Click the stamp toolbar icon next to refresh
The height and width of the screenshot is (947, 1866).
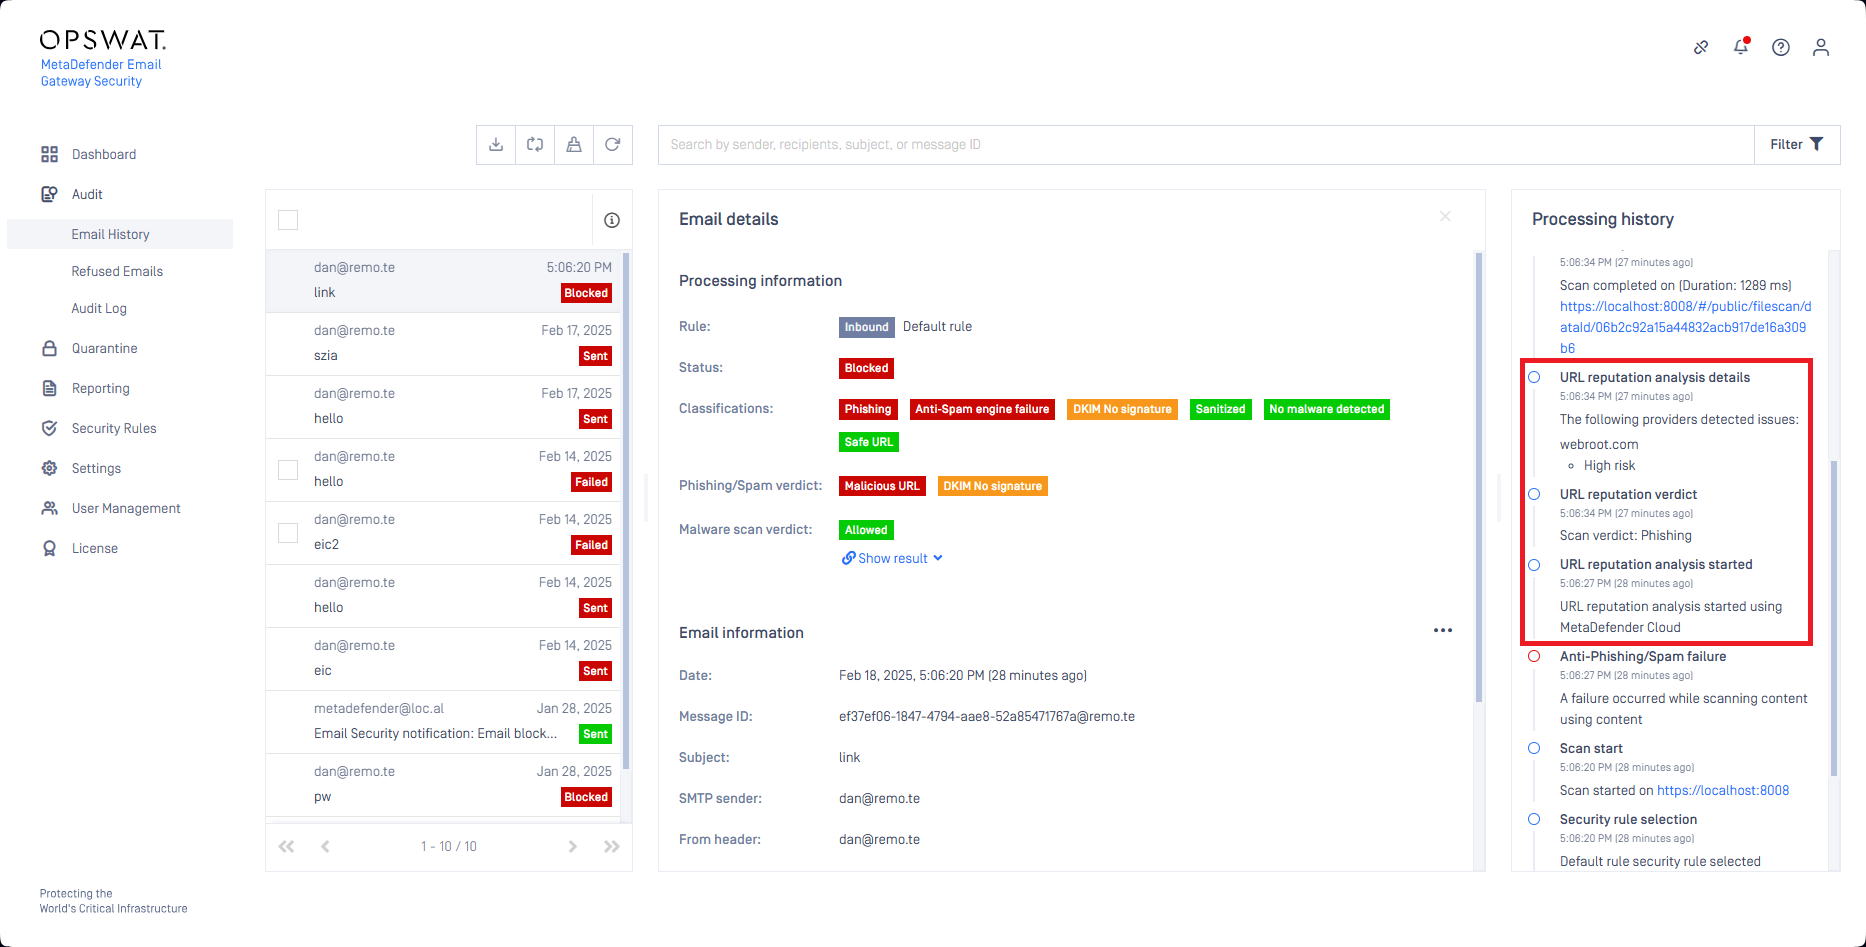tap(574, 145)
